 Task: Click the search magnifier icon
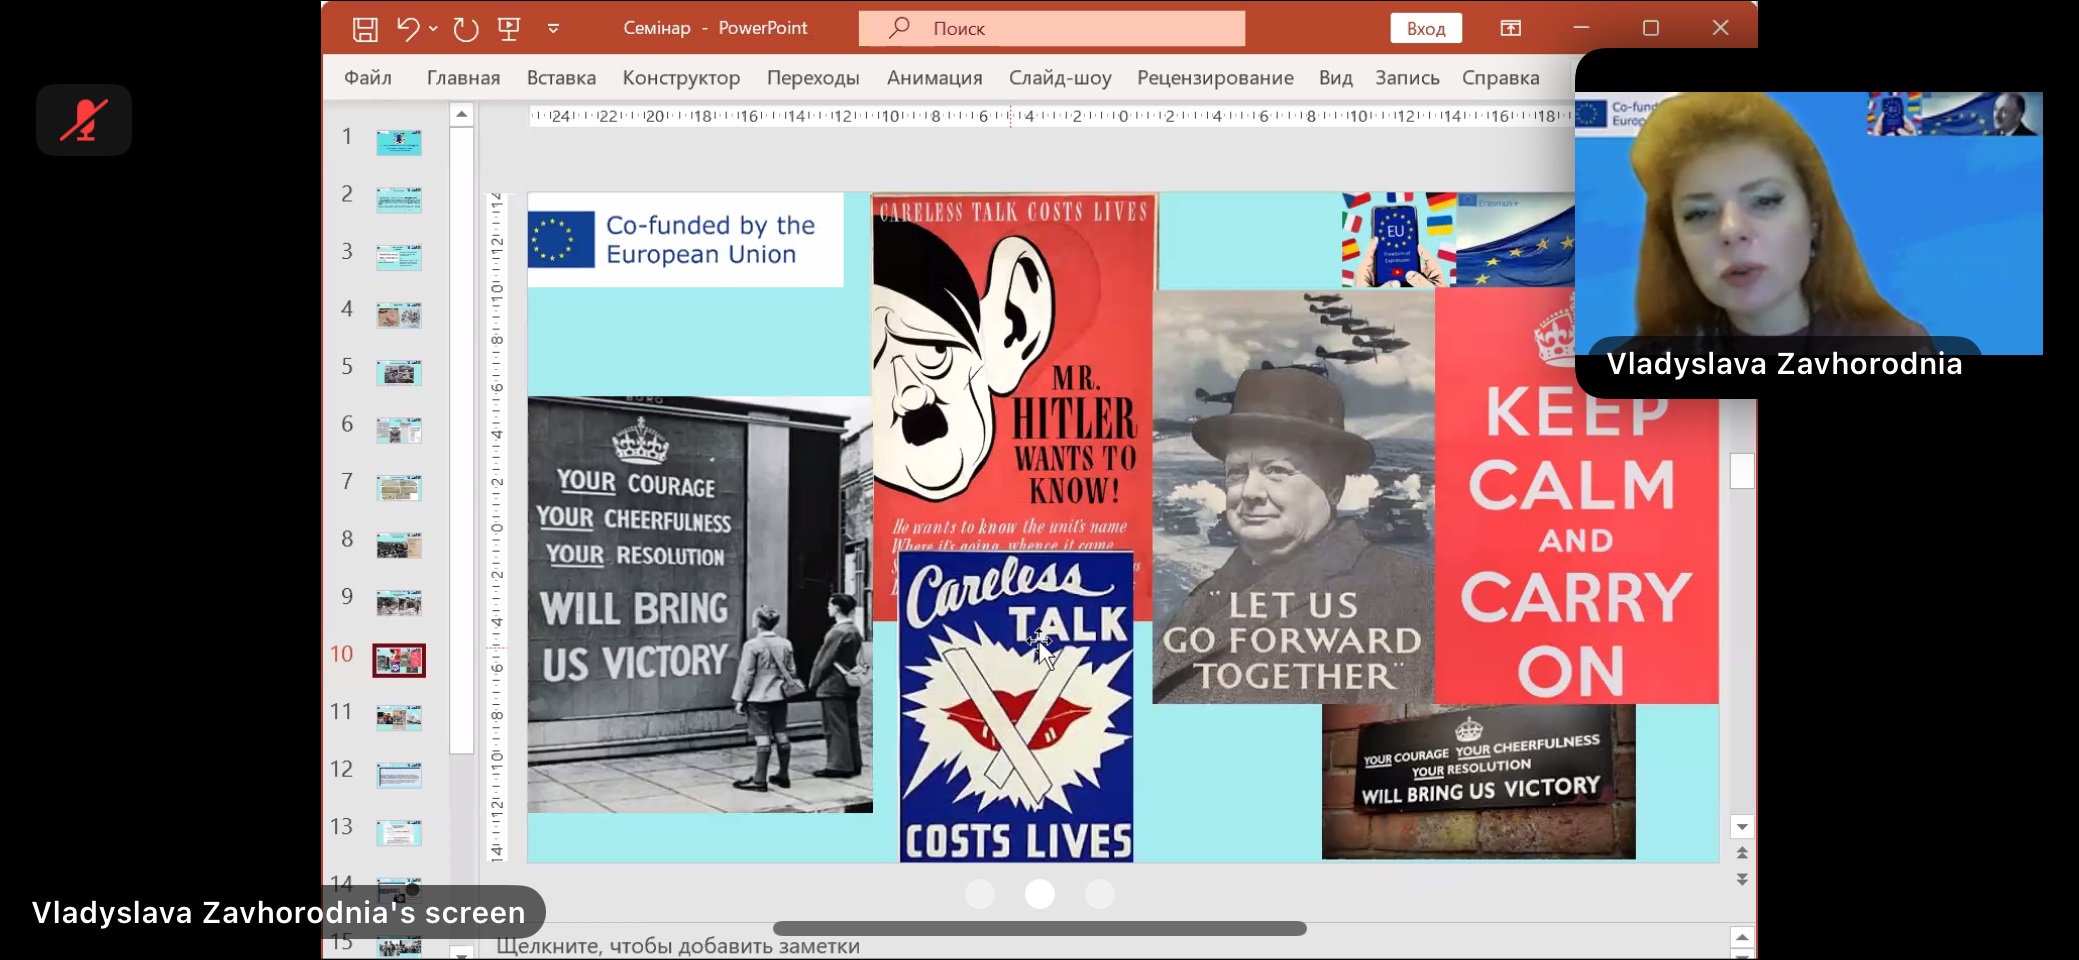click(899, 28)
